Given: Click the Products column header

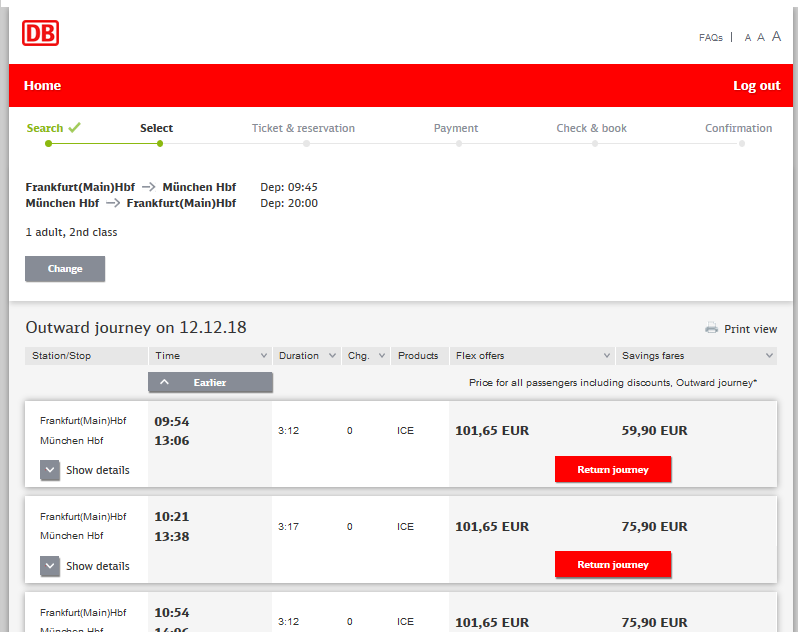Looking at the screenshot, I should tap(419, 356).
